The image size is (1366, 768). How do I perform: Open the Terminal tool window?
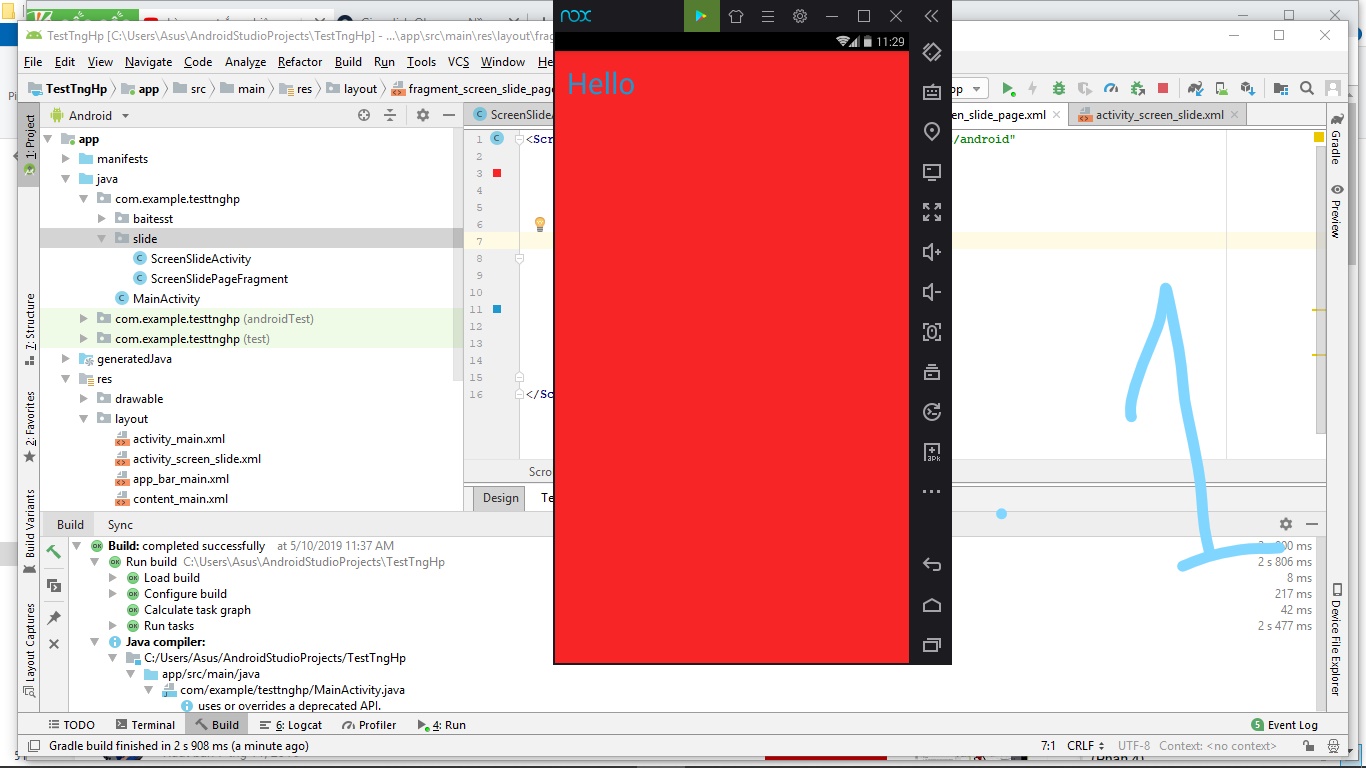tap(144, 725)
